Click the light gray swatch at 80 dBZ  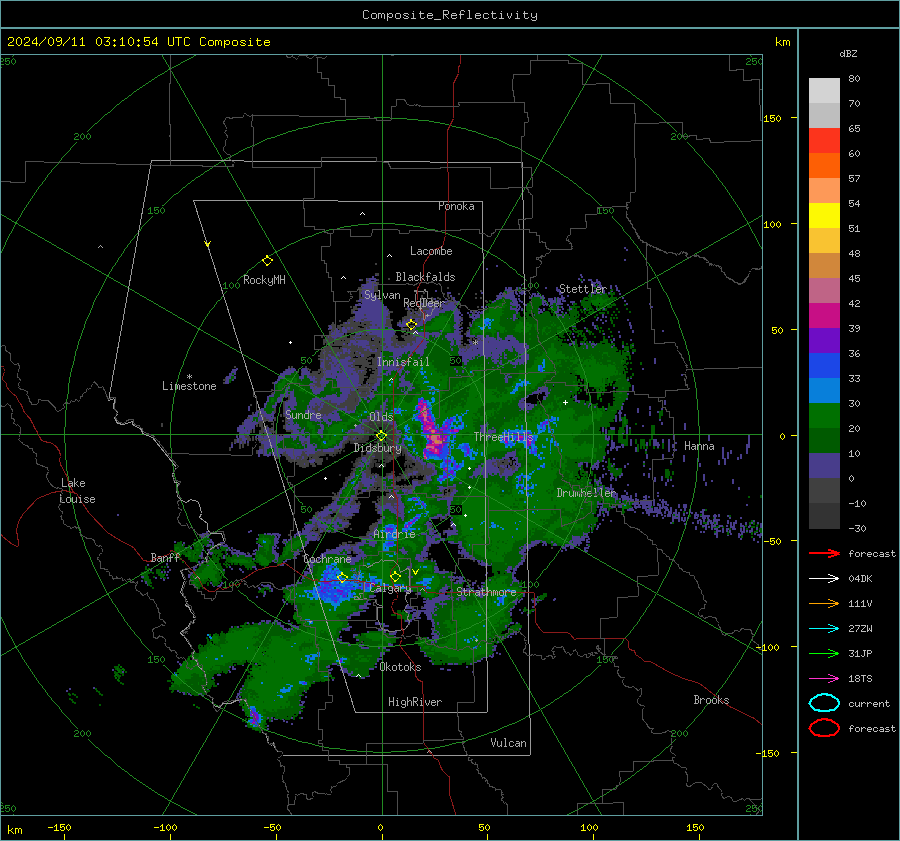click(824, 91)
